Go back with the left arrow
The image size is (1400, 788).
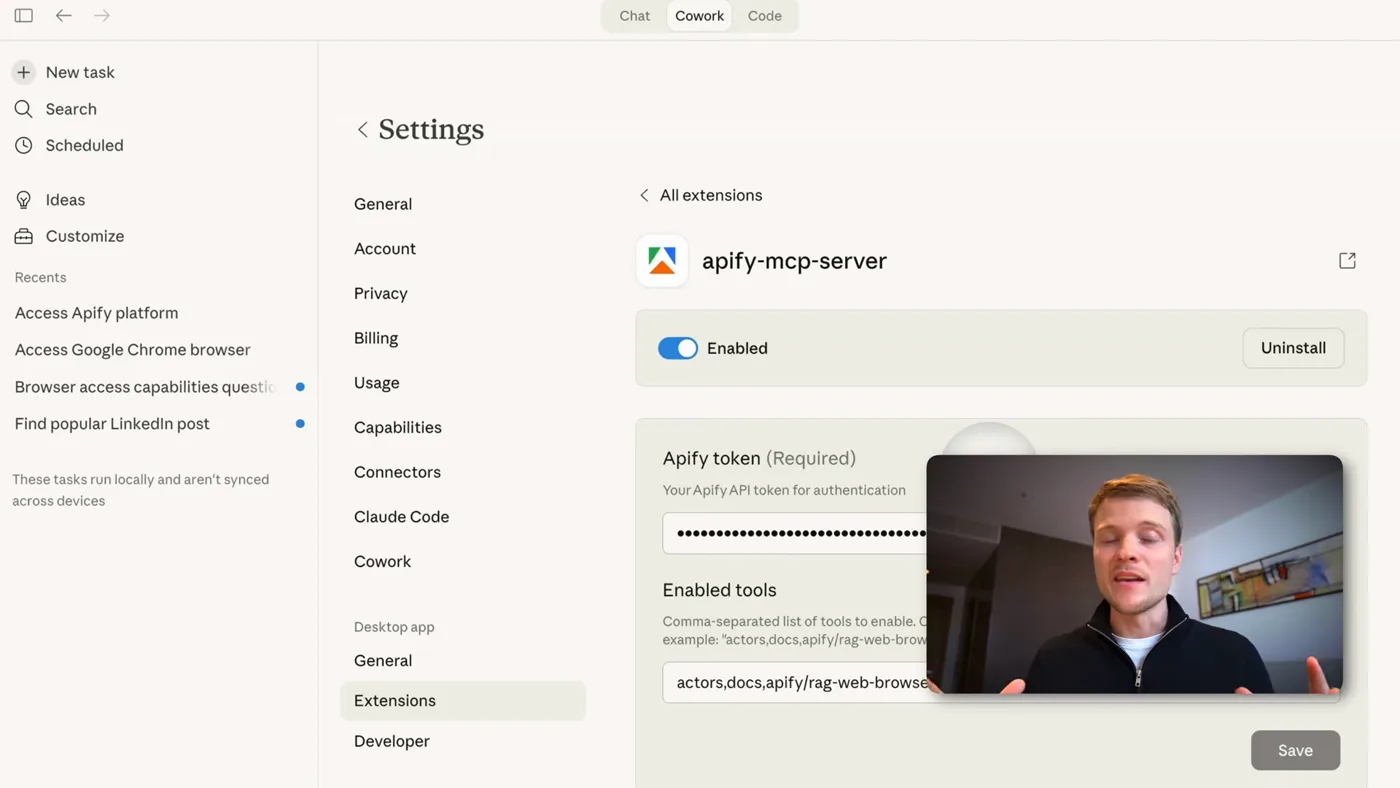point(63,15)
